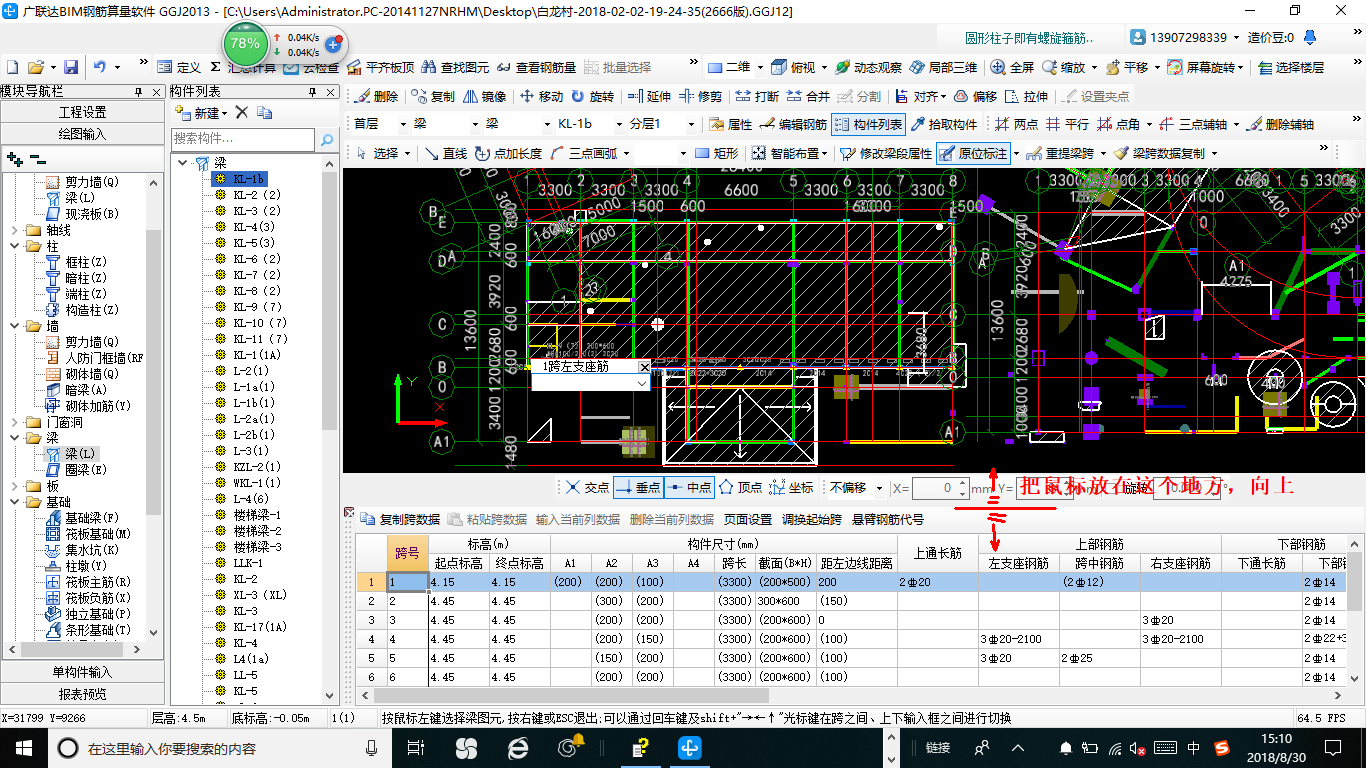Select KL-4(3) in component list
This screenshot has height=768, width=1366.
point(254,227)
